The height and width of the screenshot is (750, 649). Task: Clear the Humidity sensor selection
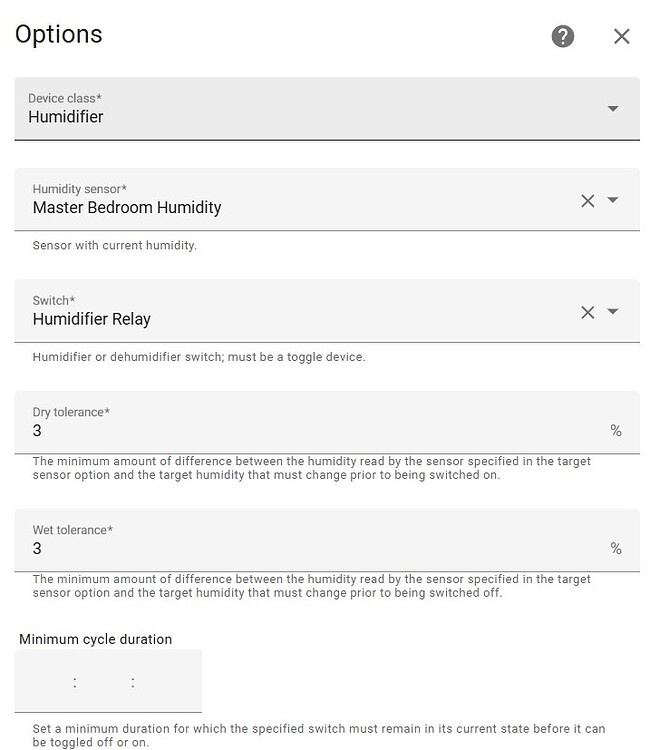point(588,200)
